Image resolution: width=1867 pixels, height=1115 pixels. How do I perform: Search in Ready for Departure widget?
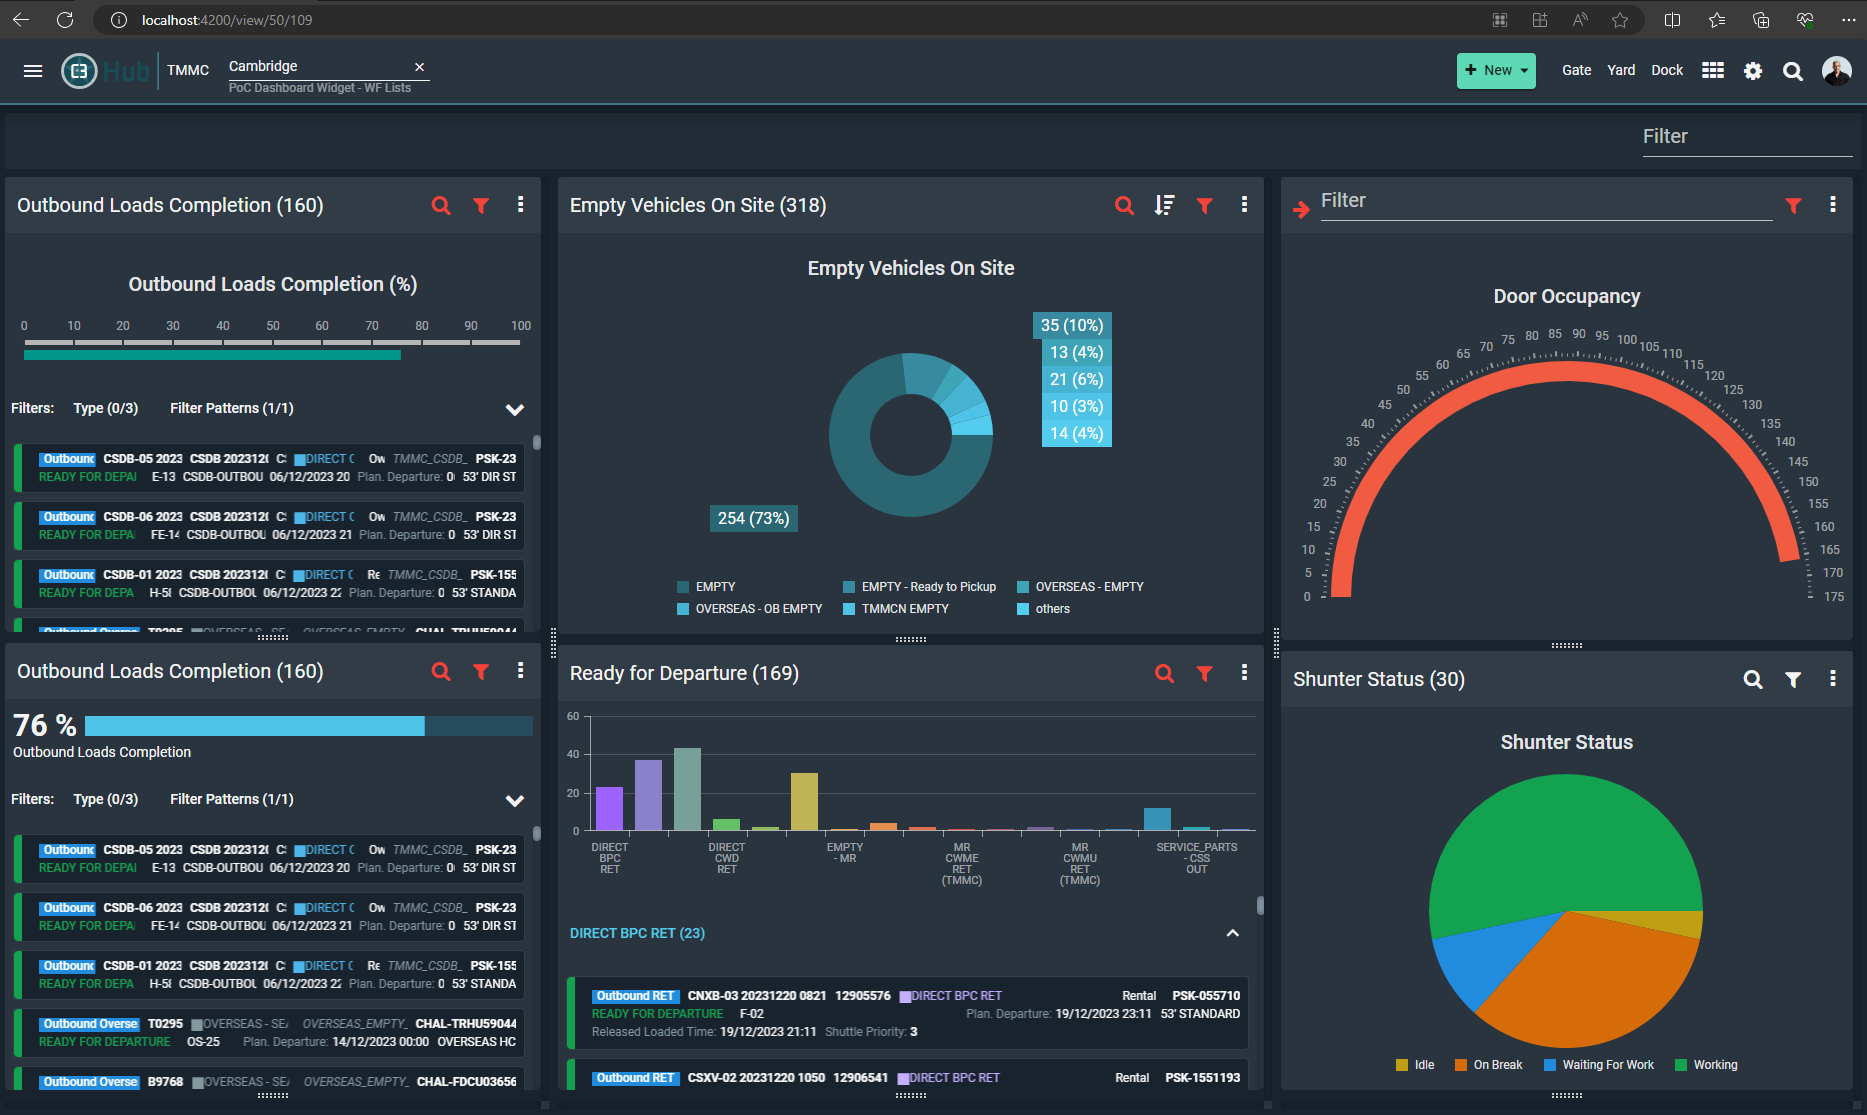coord(1164,673)
